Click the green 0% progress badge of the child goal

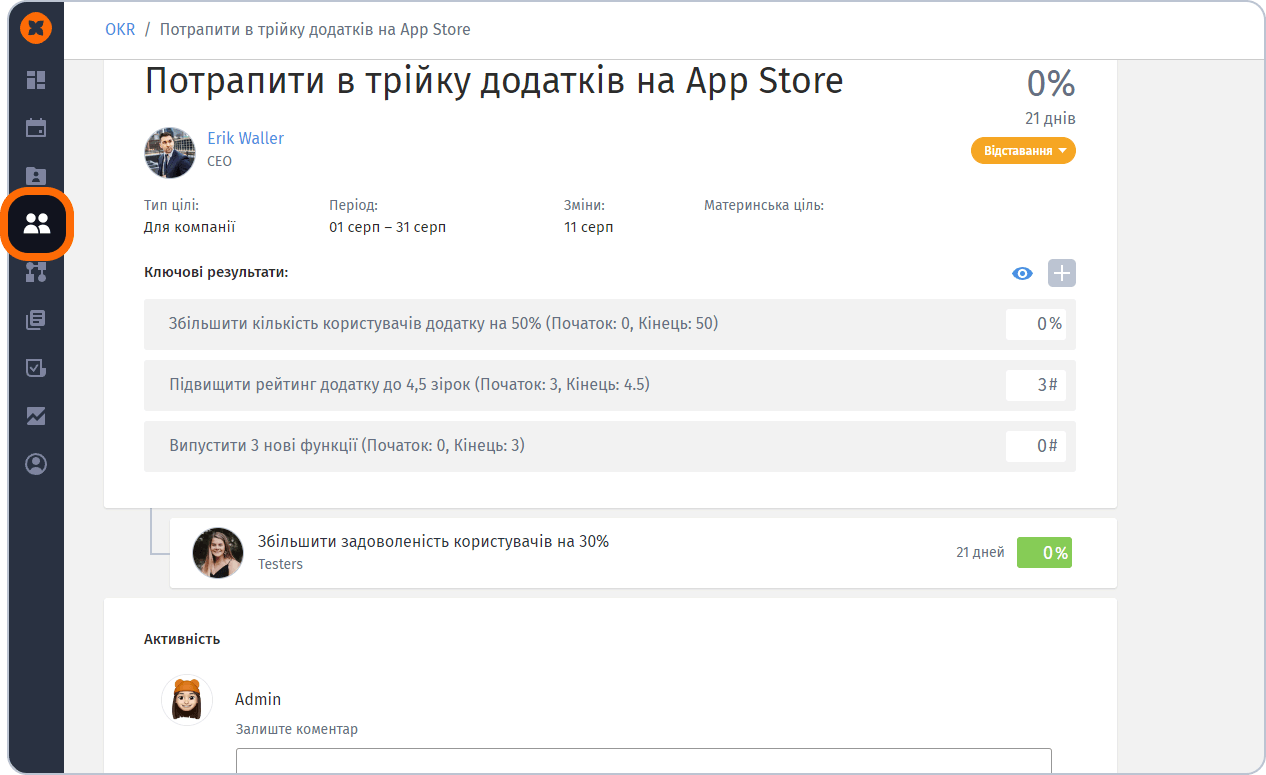click(1044, 553)
